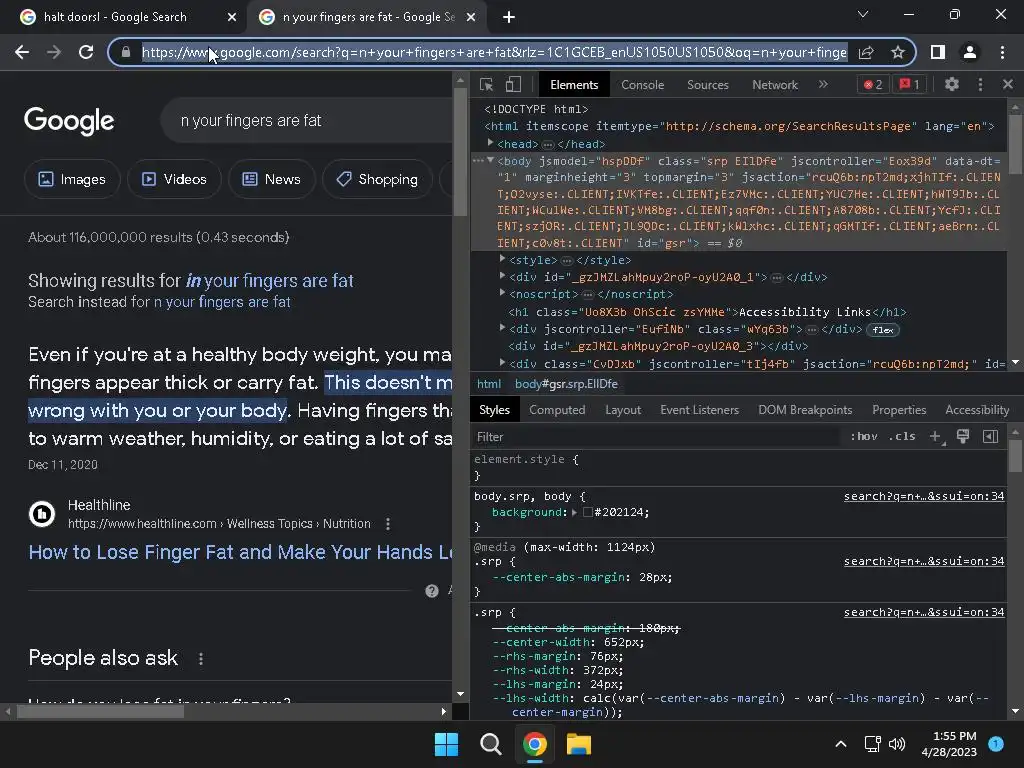Toggle :hov element state panel

(x=863, y=436)
